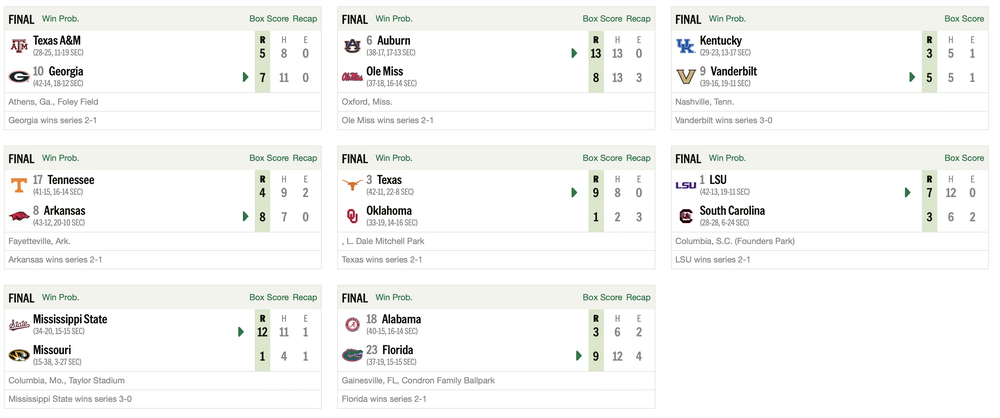The width and height of the screenshot is (1000, 418).
Task: Click the Florida Gators logo
Action: pyautogui.click(x=351, y=355)
